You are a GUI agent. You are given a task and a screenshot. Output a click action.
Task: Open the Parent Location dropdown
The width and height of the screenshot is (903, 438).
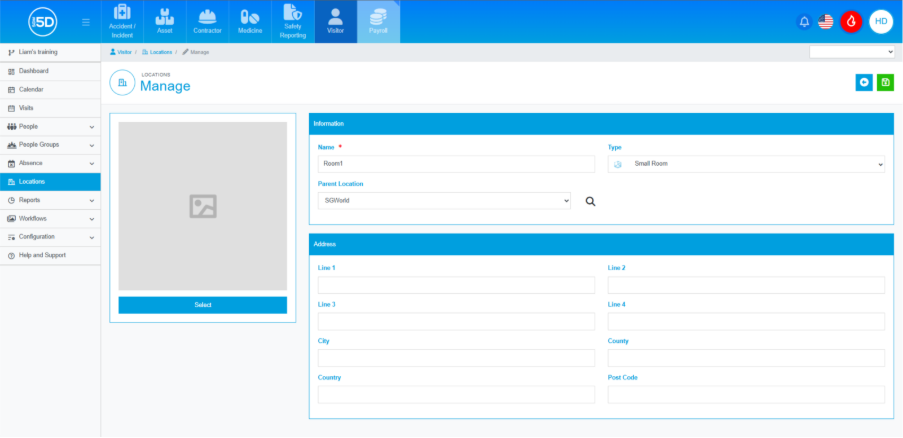444,200
